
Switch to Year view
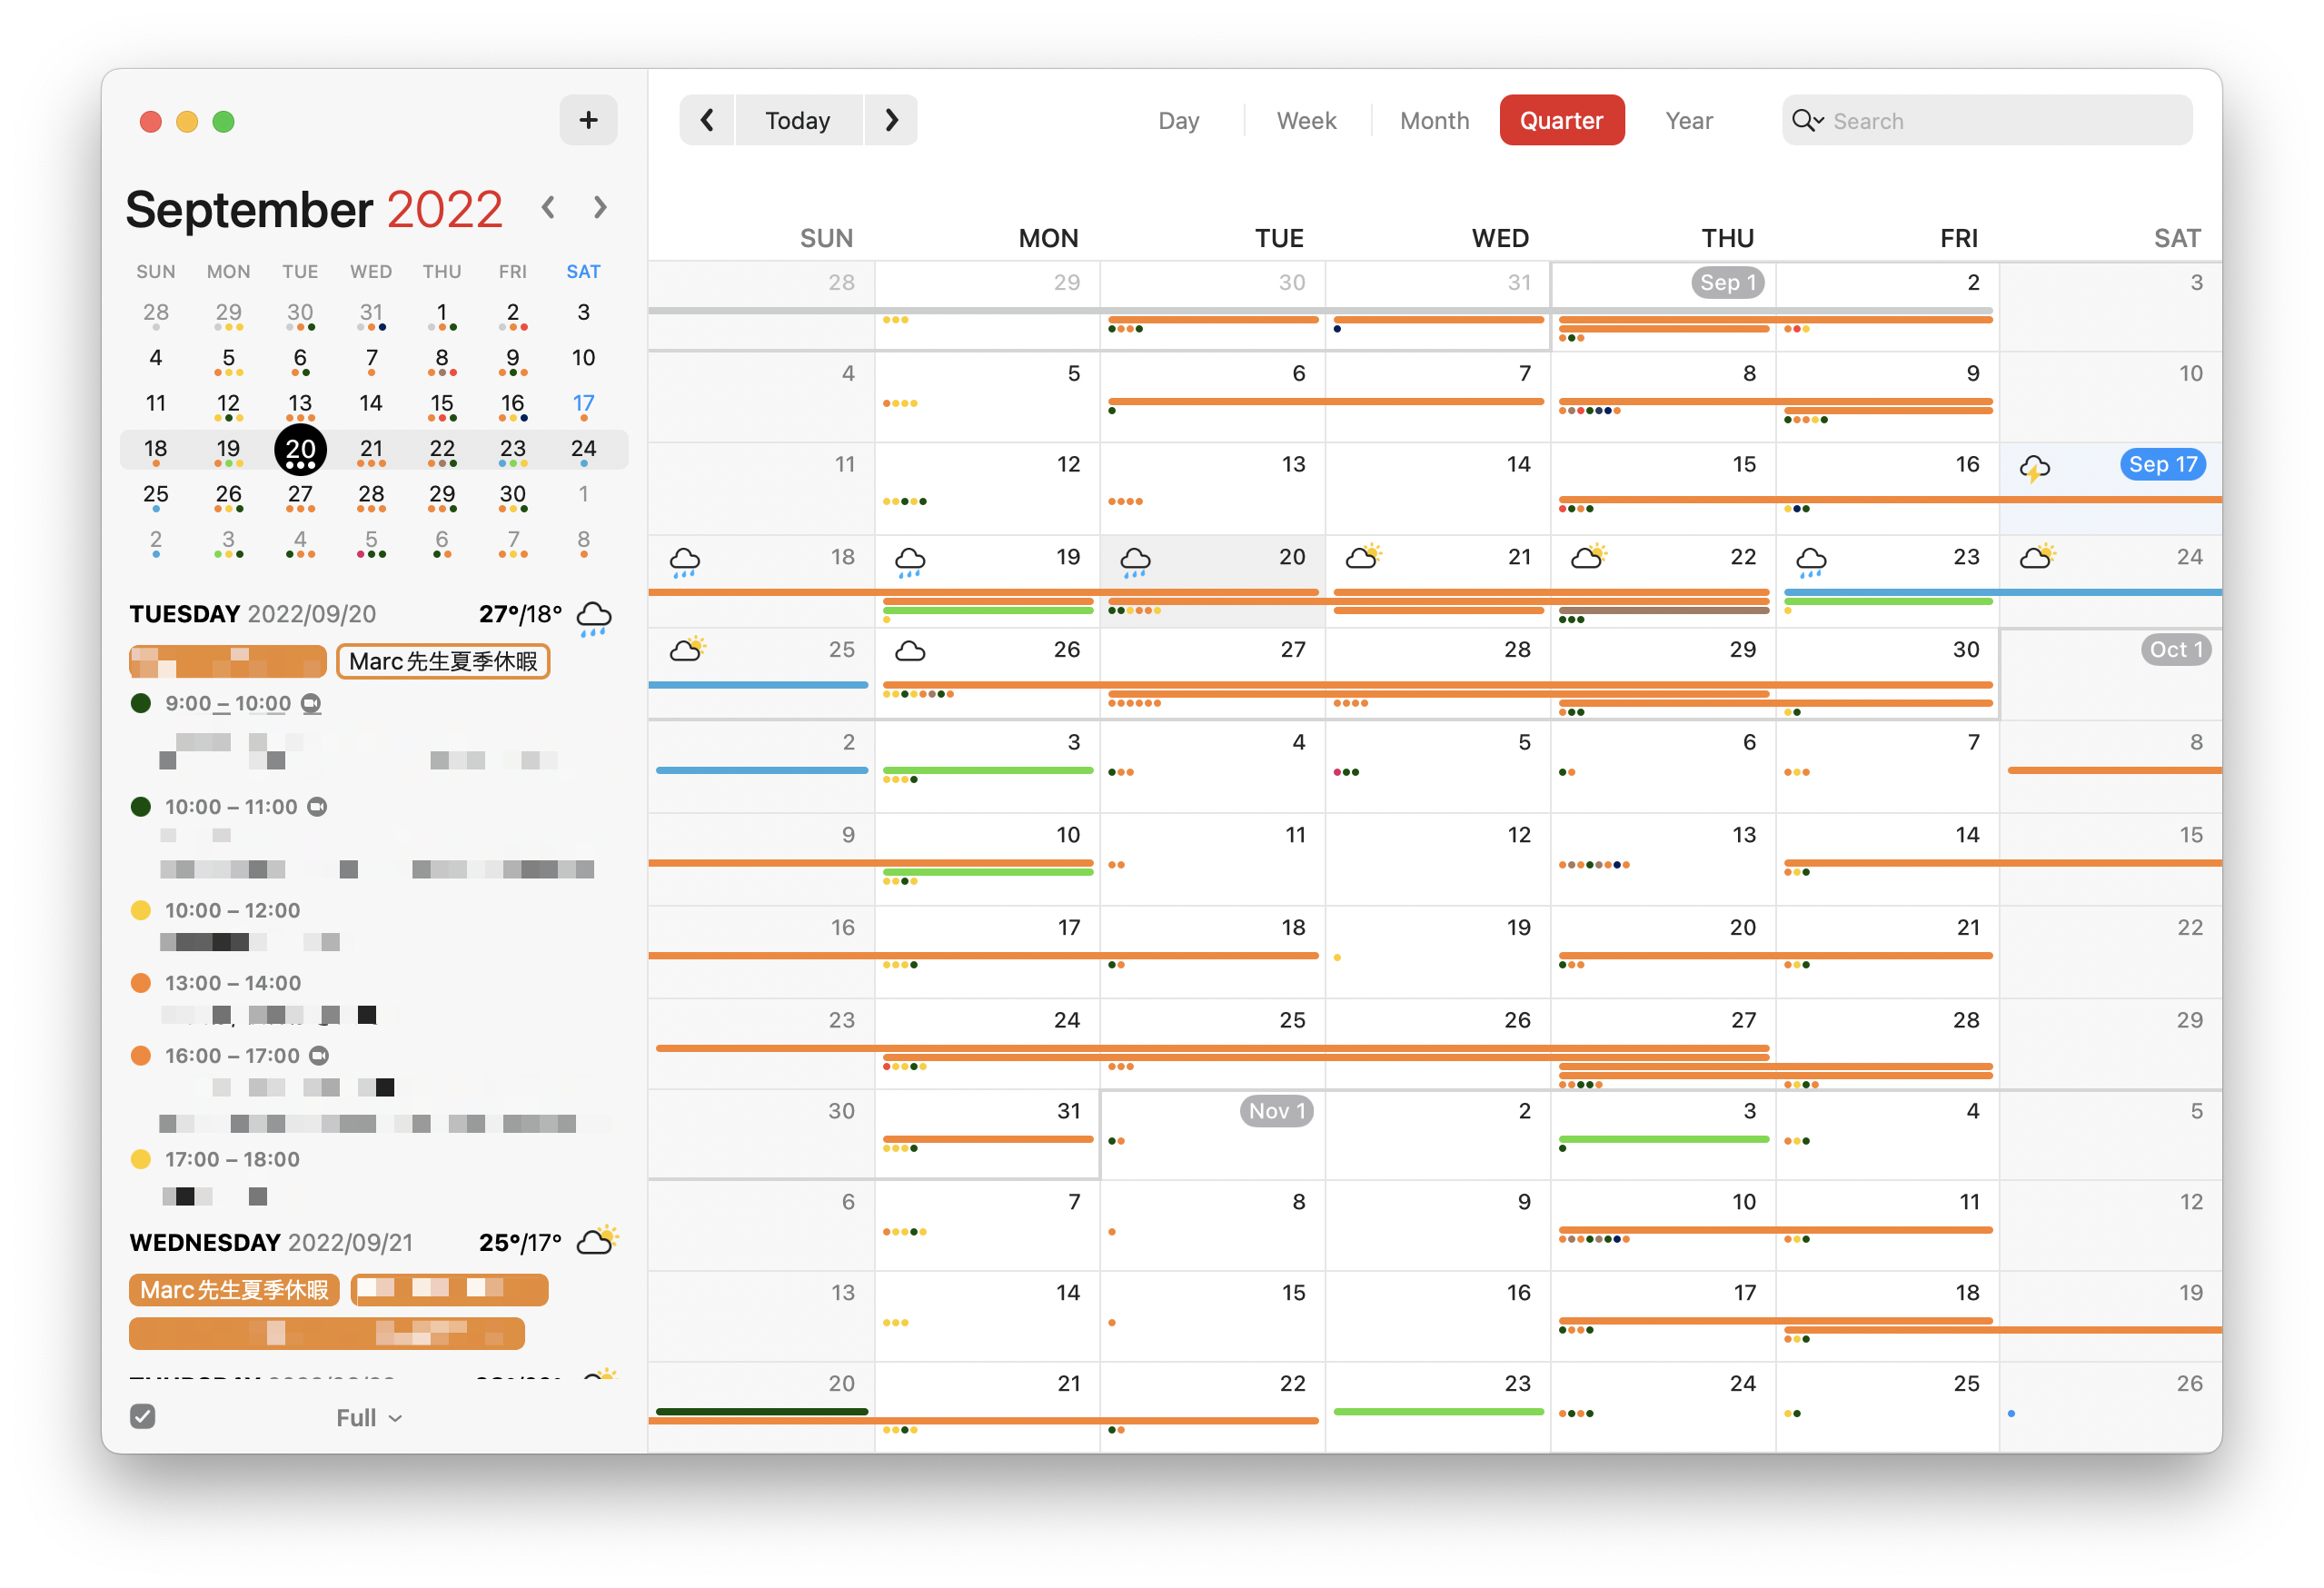pyautogui.click(x=1688, y=121)
